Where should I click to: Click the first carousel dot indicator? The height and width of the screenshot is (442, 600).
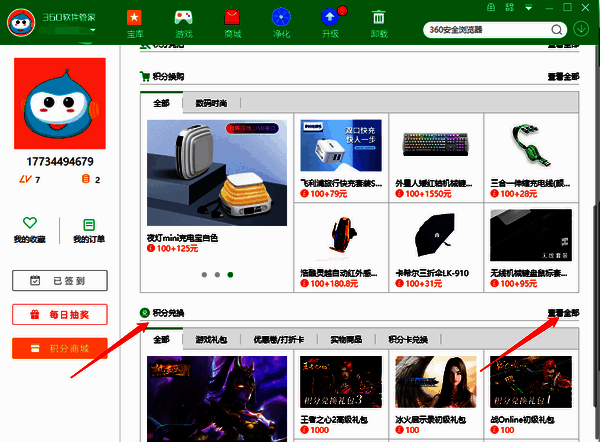click(204, 275)
